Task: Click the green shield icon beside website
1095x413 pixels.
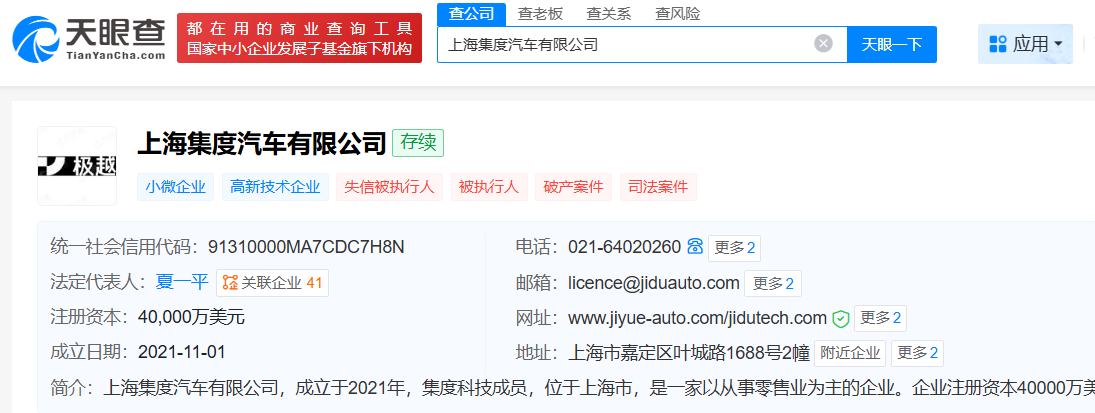Action: pyautogui.click(x=841, y=319)
